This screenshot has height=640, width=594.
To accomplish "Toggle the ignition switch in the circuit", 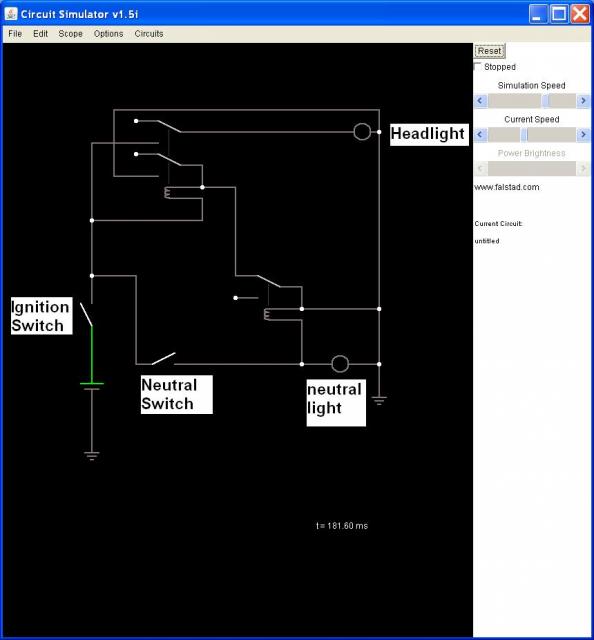I will [86, 314].
